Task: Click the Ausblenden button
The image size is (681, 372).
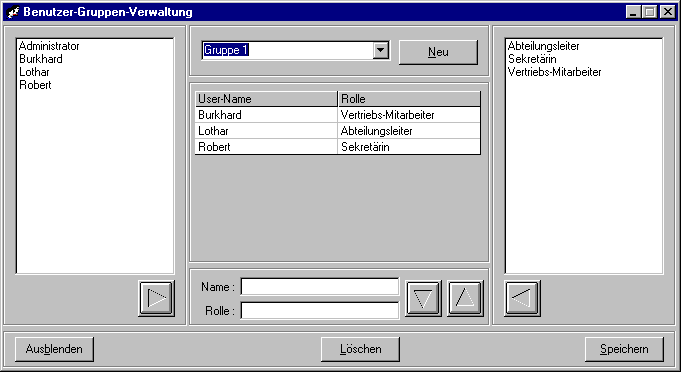Action: pos(54,349)
